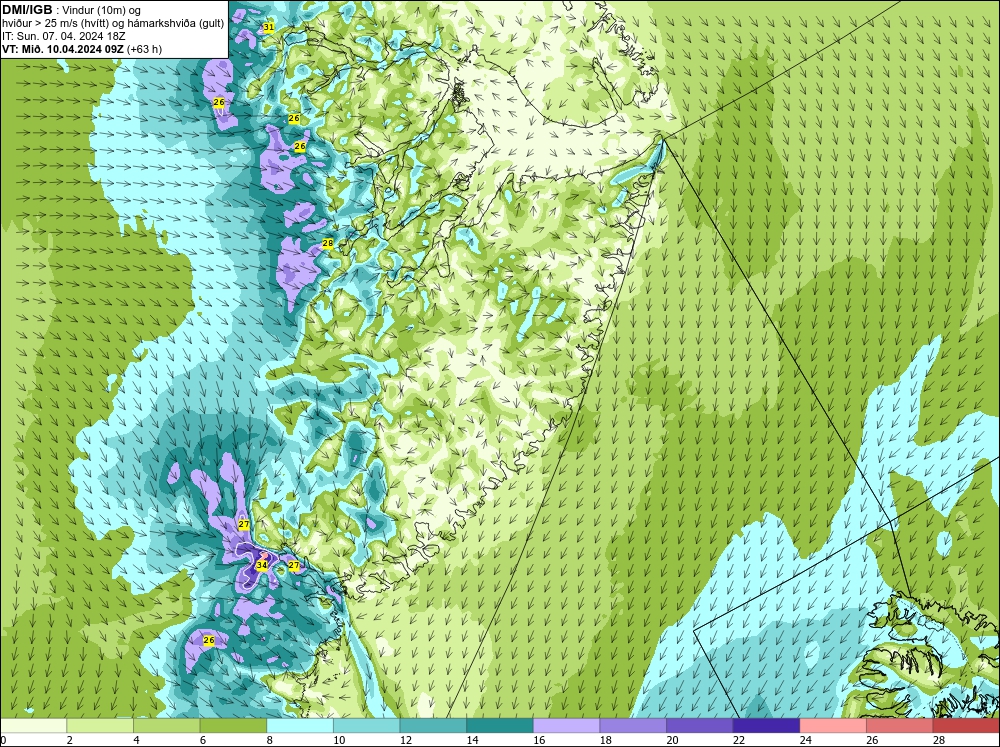Click the legend scale number 24
Viewport: 1000px width, 747px height.
[x=805, y=740]
